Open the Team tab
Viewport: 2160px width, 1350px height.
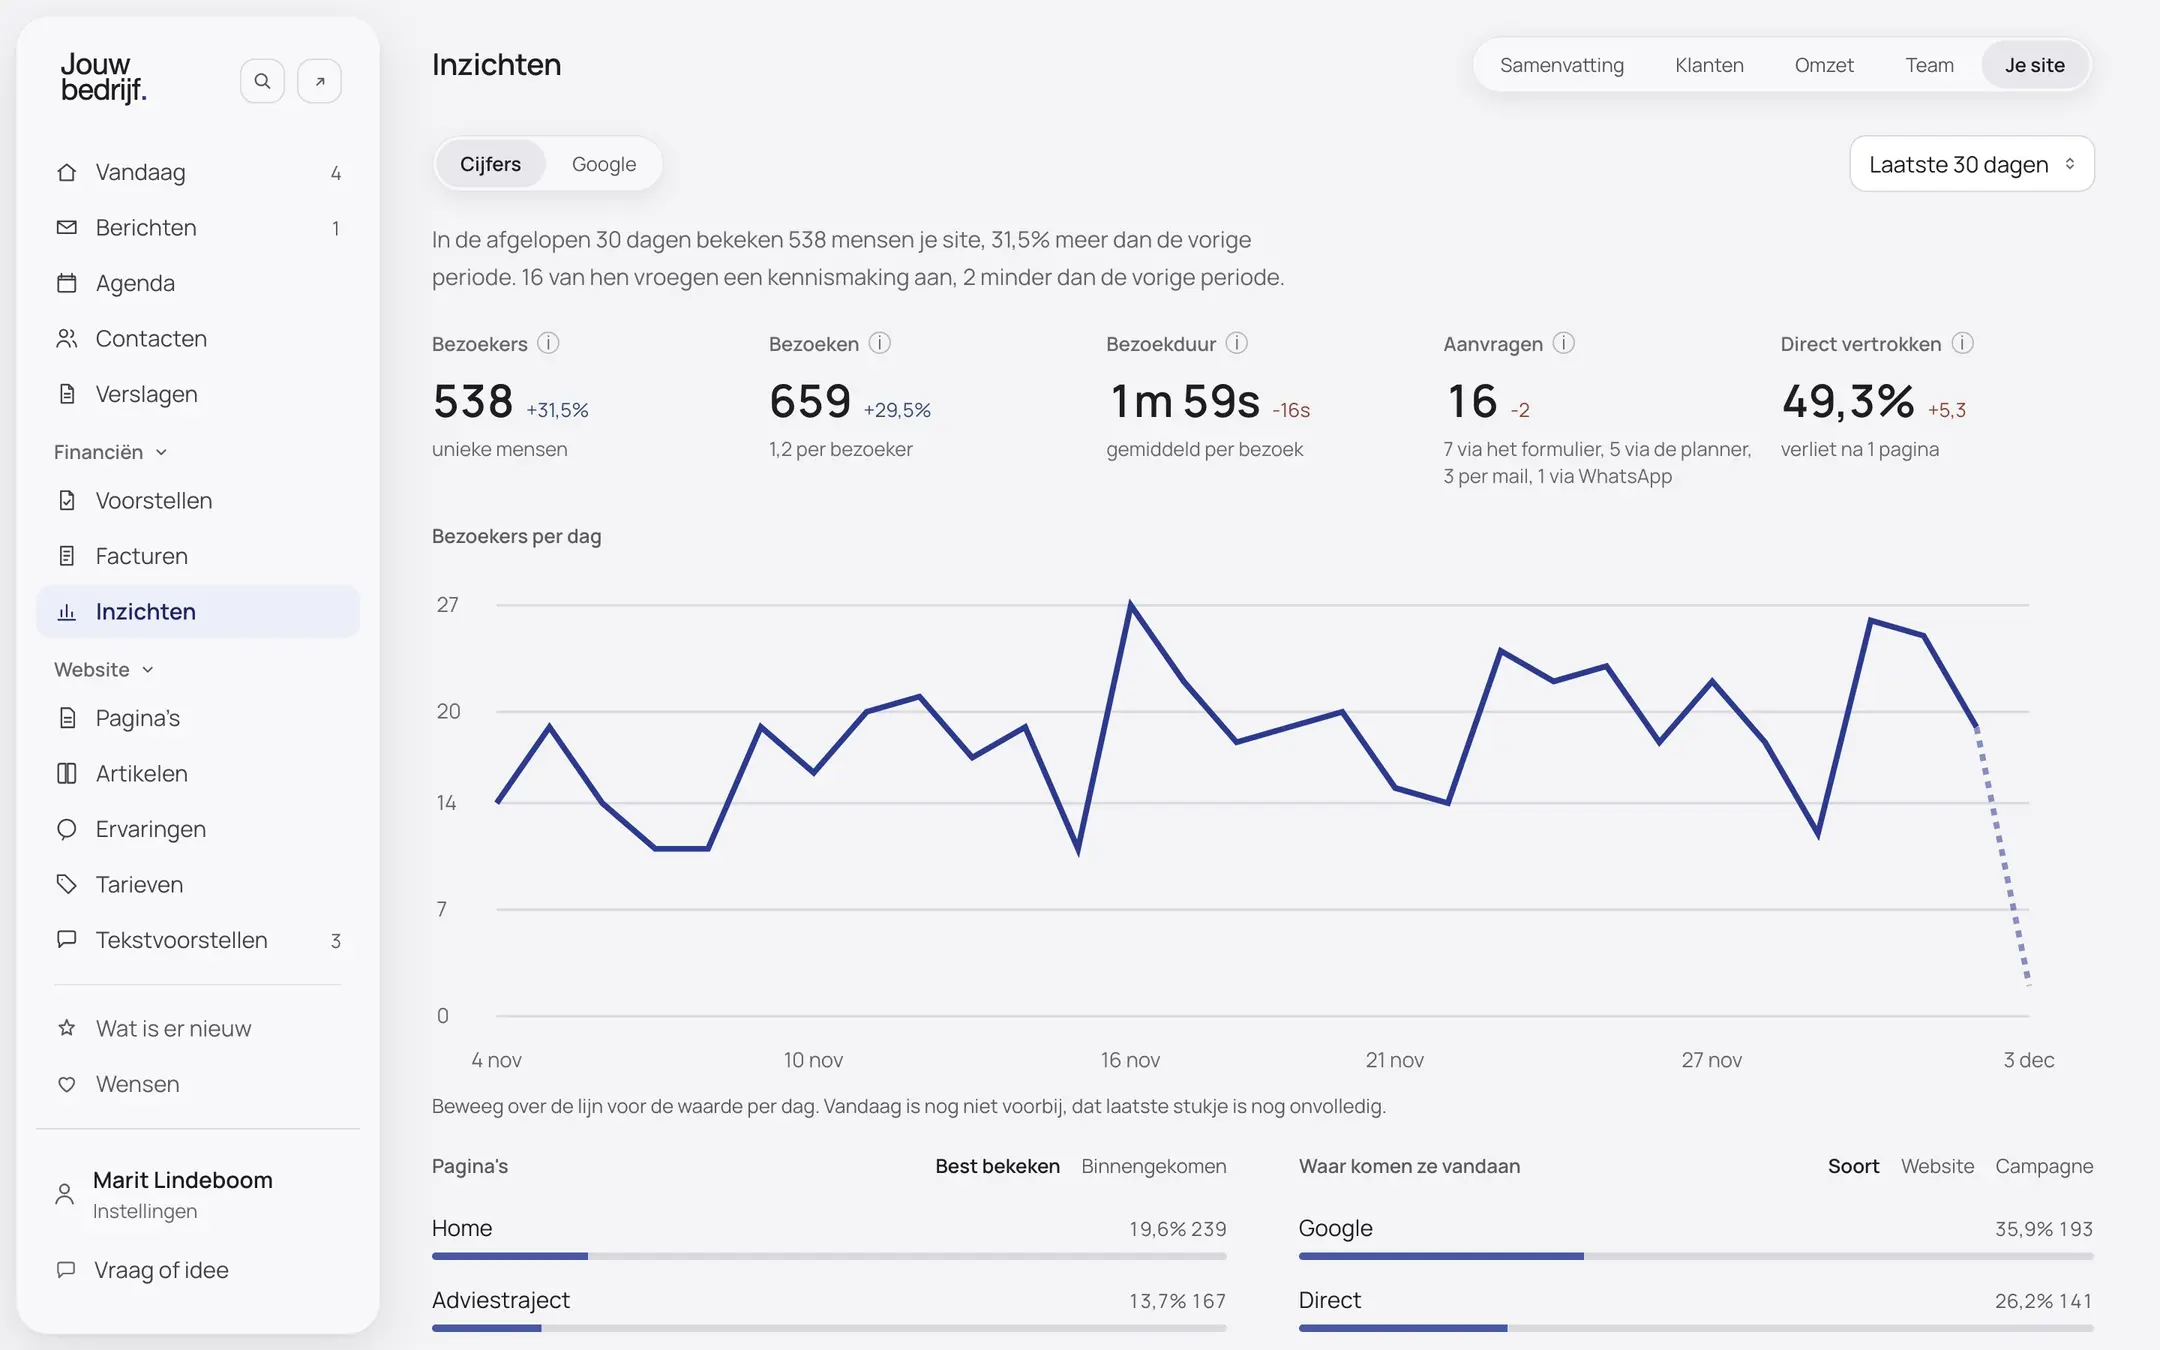pos(1929,65)
